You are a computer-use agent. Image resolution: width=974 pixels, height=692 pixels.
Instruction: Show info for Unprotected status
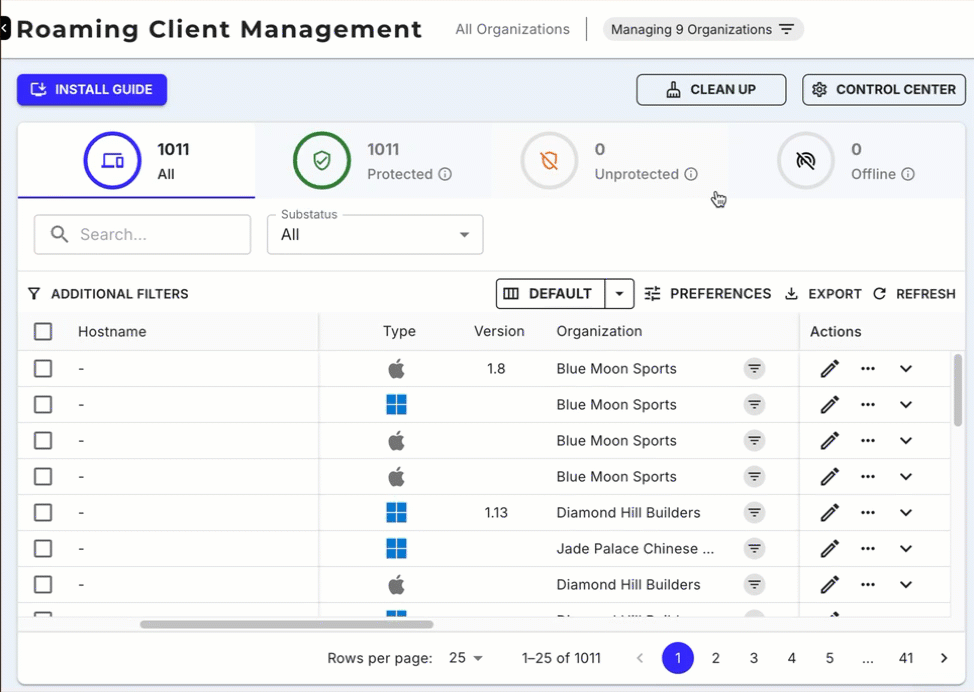(691, 174)
